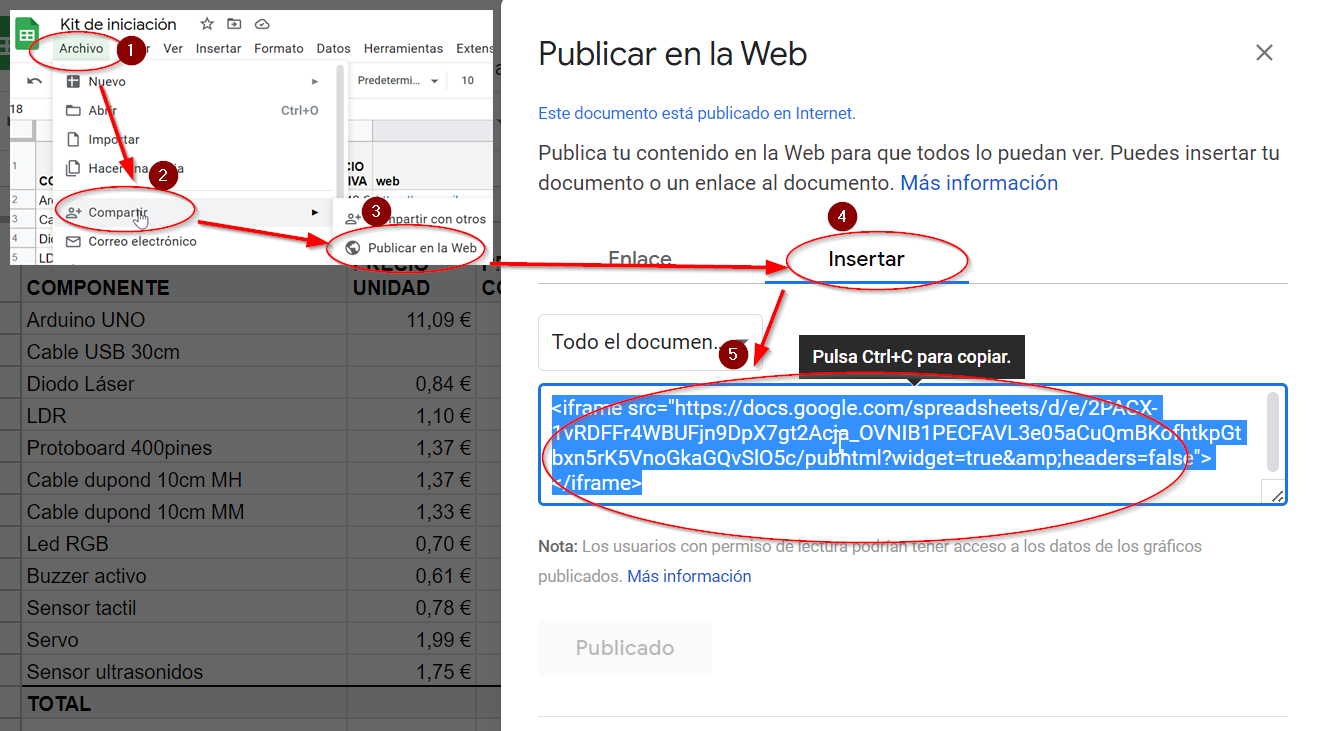The height and width of the screenshot is (731, 1319).
Task: Select Publicar en la Web in the submenu
Action: [413, 248]
